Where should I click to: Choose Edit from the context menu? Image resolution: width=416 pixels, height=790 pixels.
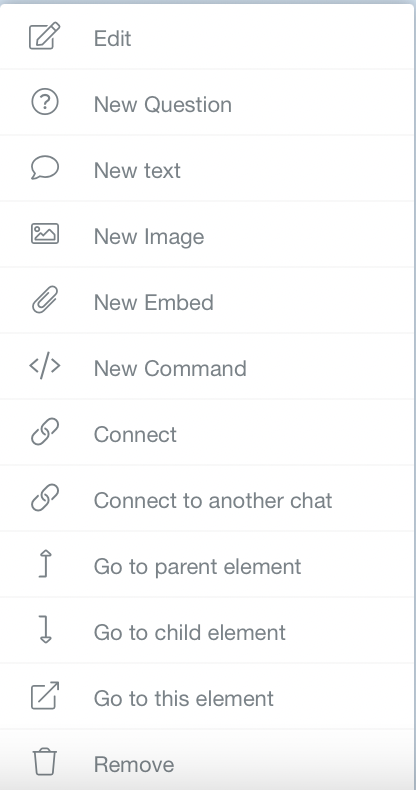click(206, 37)
